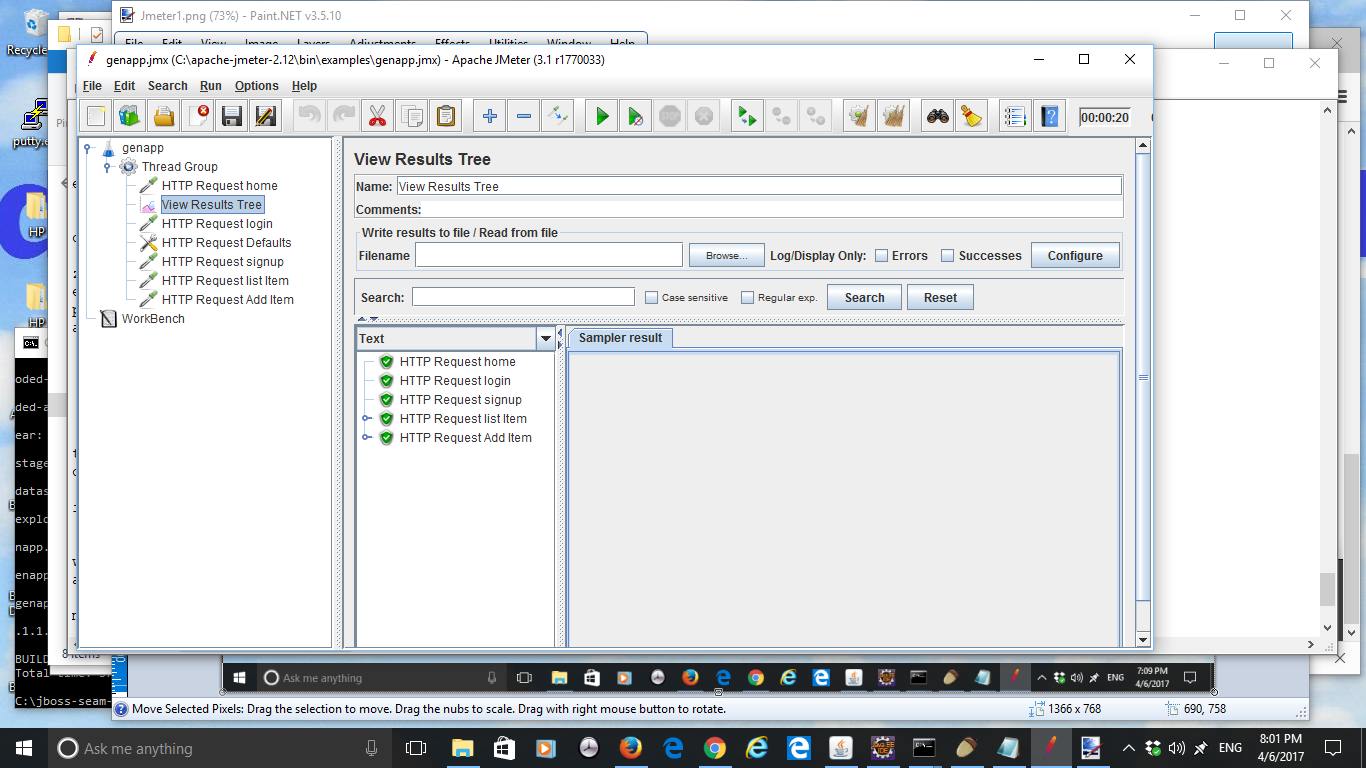Toggle the Regular exp. checkbox
This screenshot has height=768, width=1366.
(747, 298)
